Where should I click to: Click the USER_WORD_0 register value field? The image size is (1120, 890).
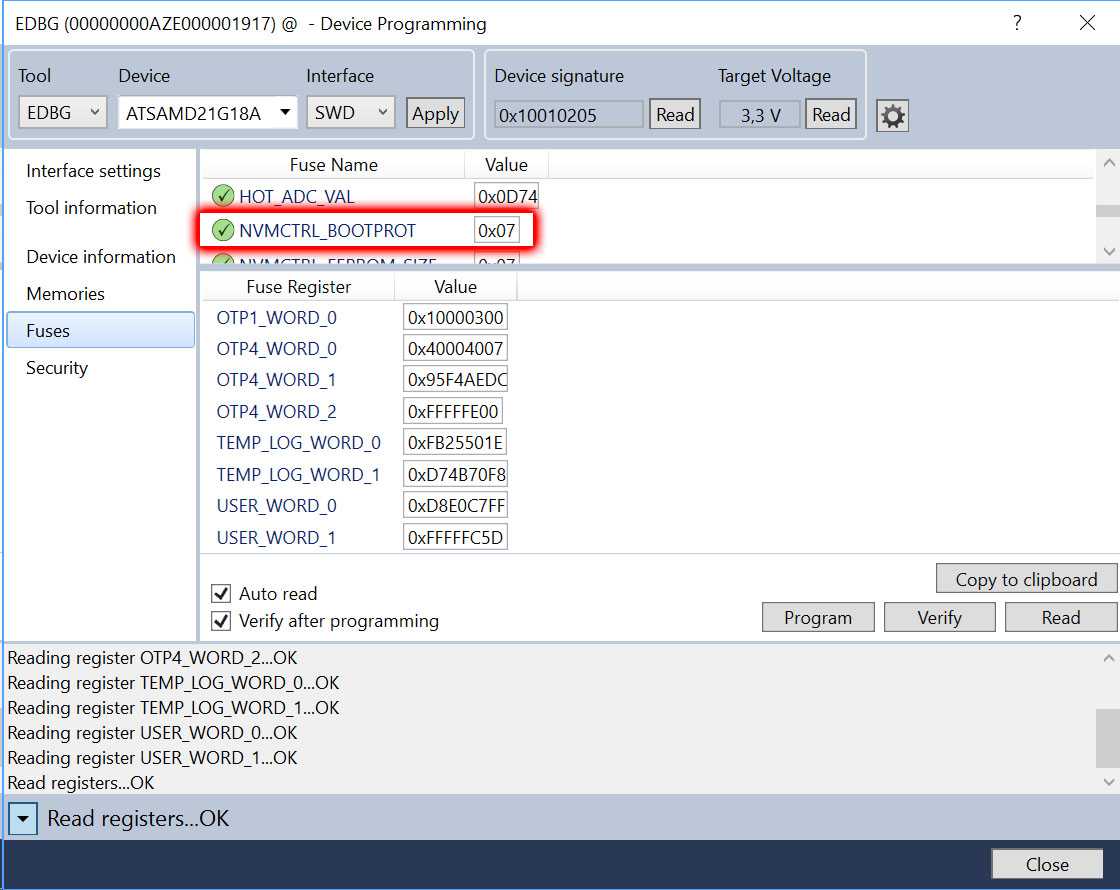coord(456,506)
